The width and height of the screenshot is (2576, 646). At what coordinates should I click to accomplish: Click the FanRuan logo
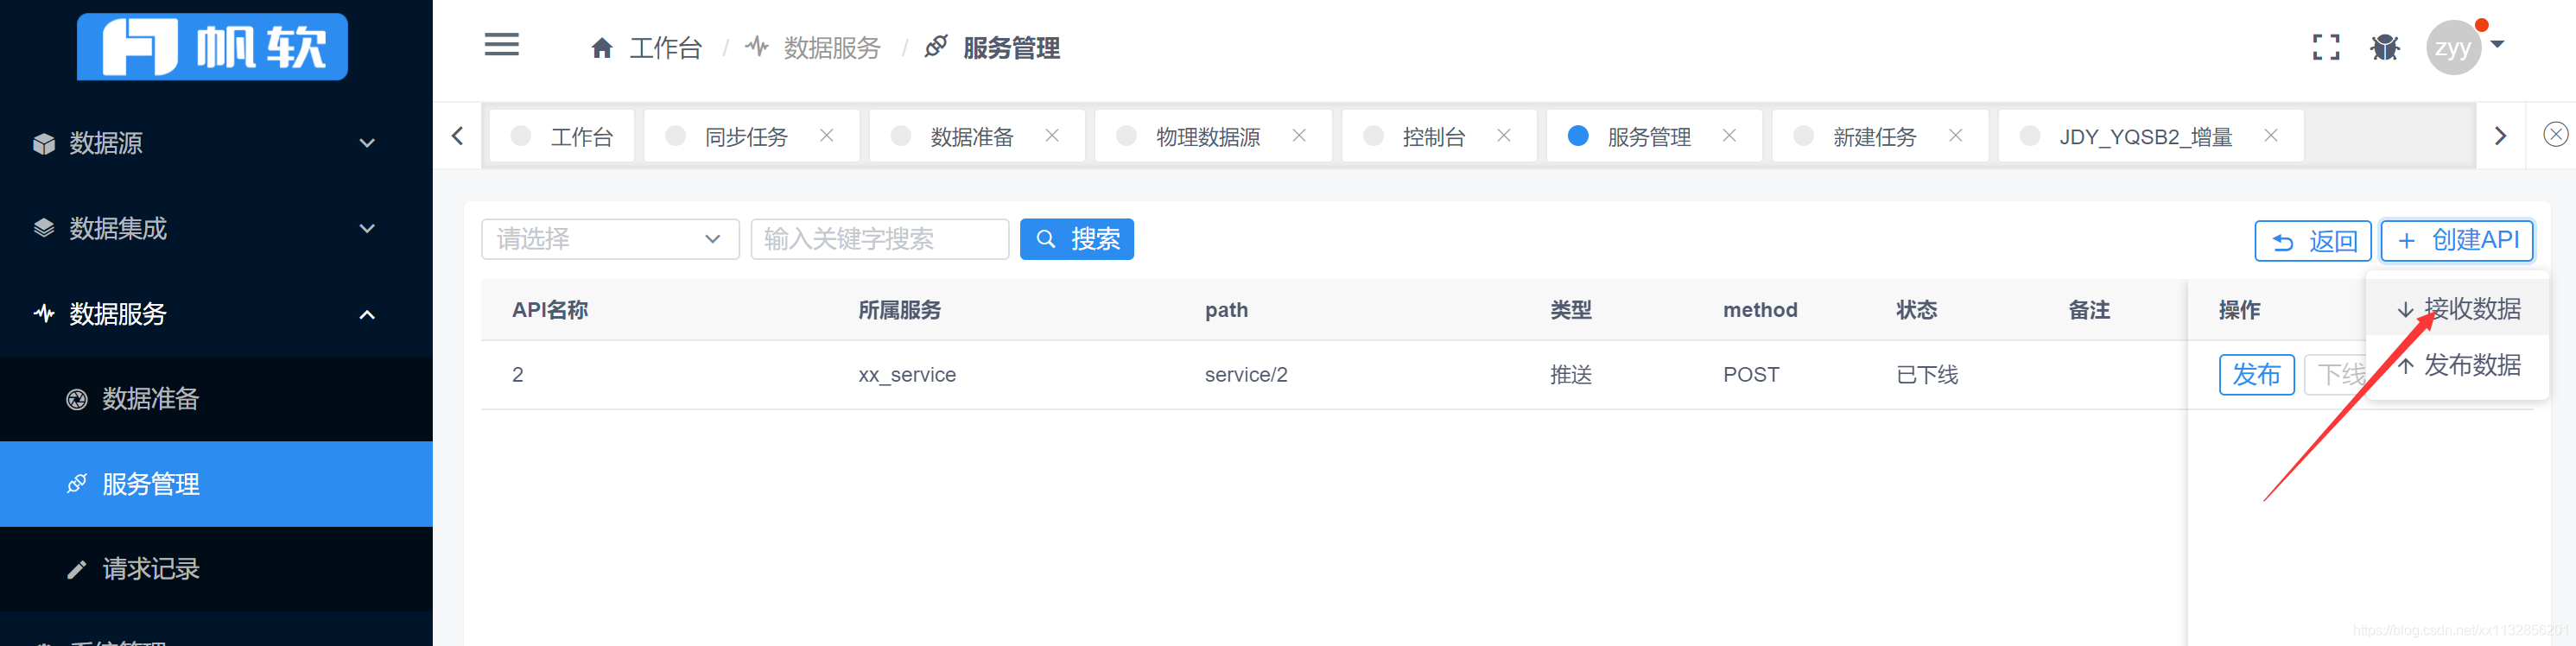212,46
